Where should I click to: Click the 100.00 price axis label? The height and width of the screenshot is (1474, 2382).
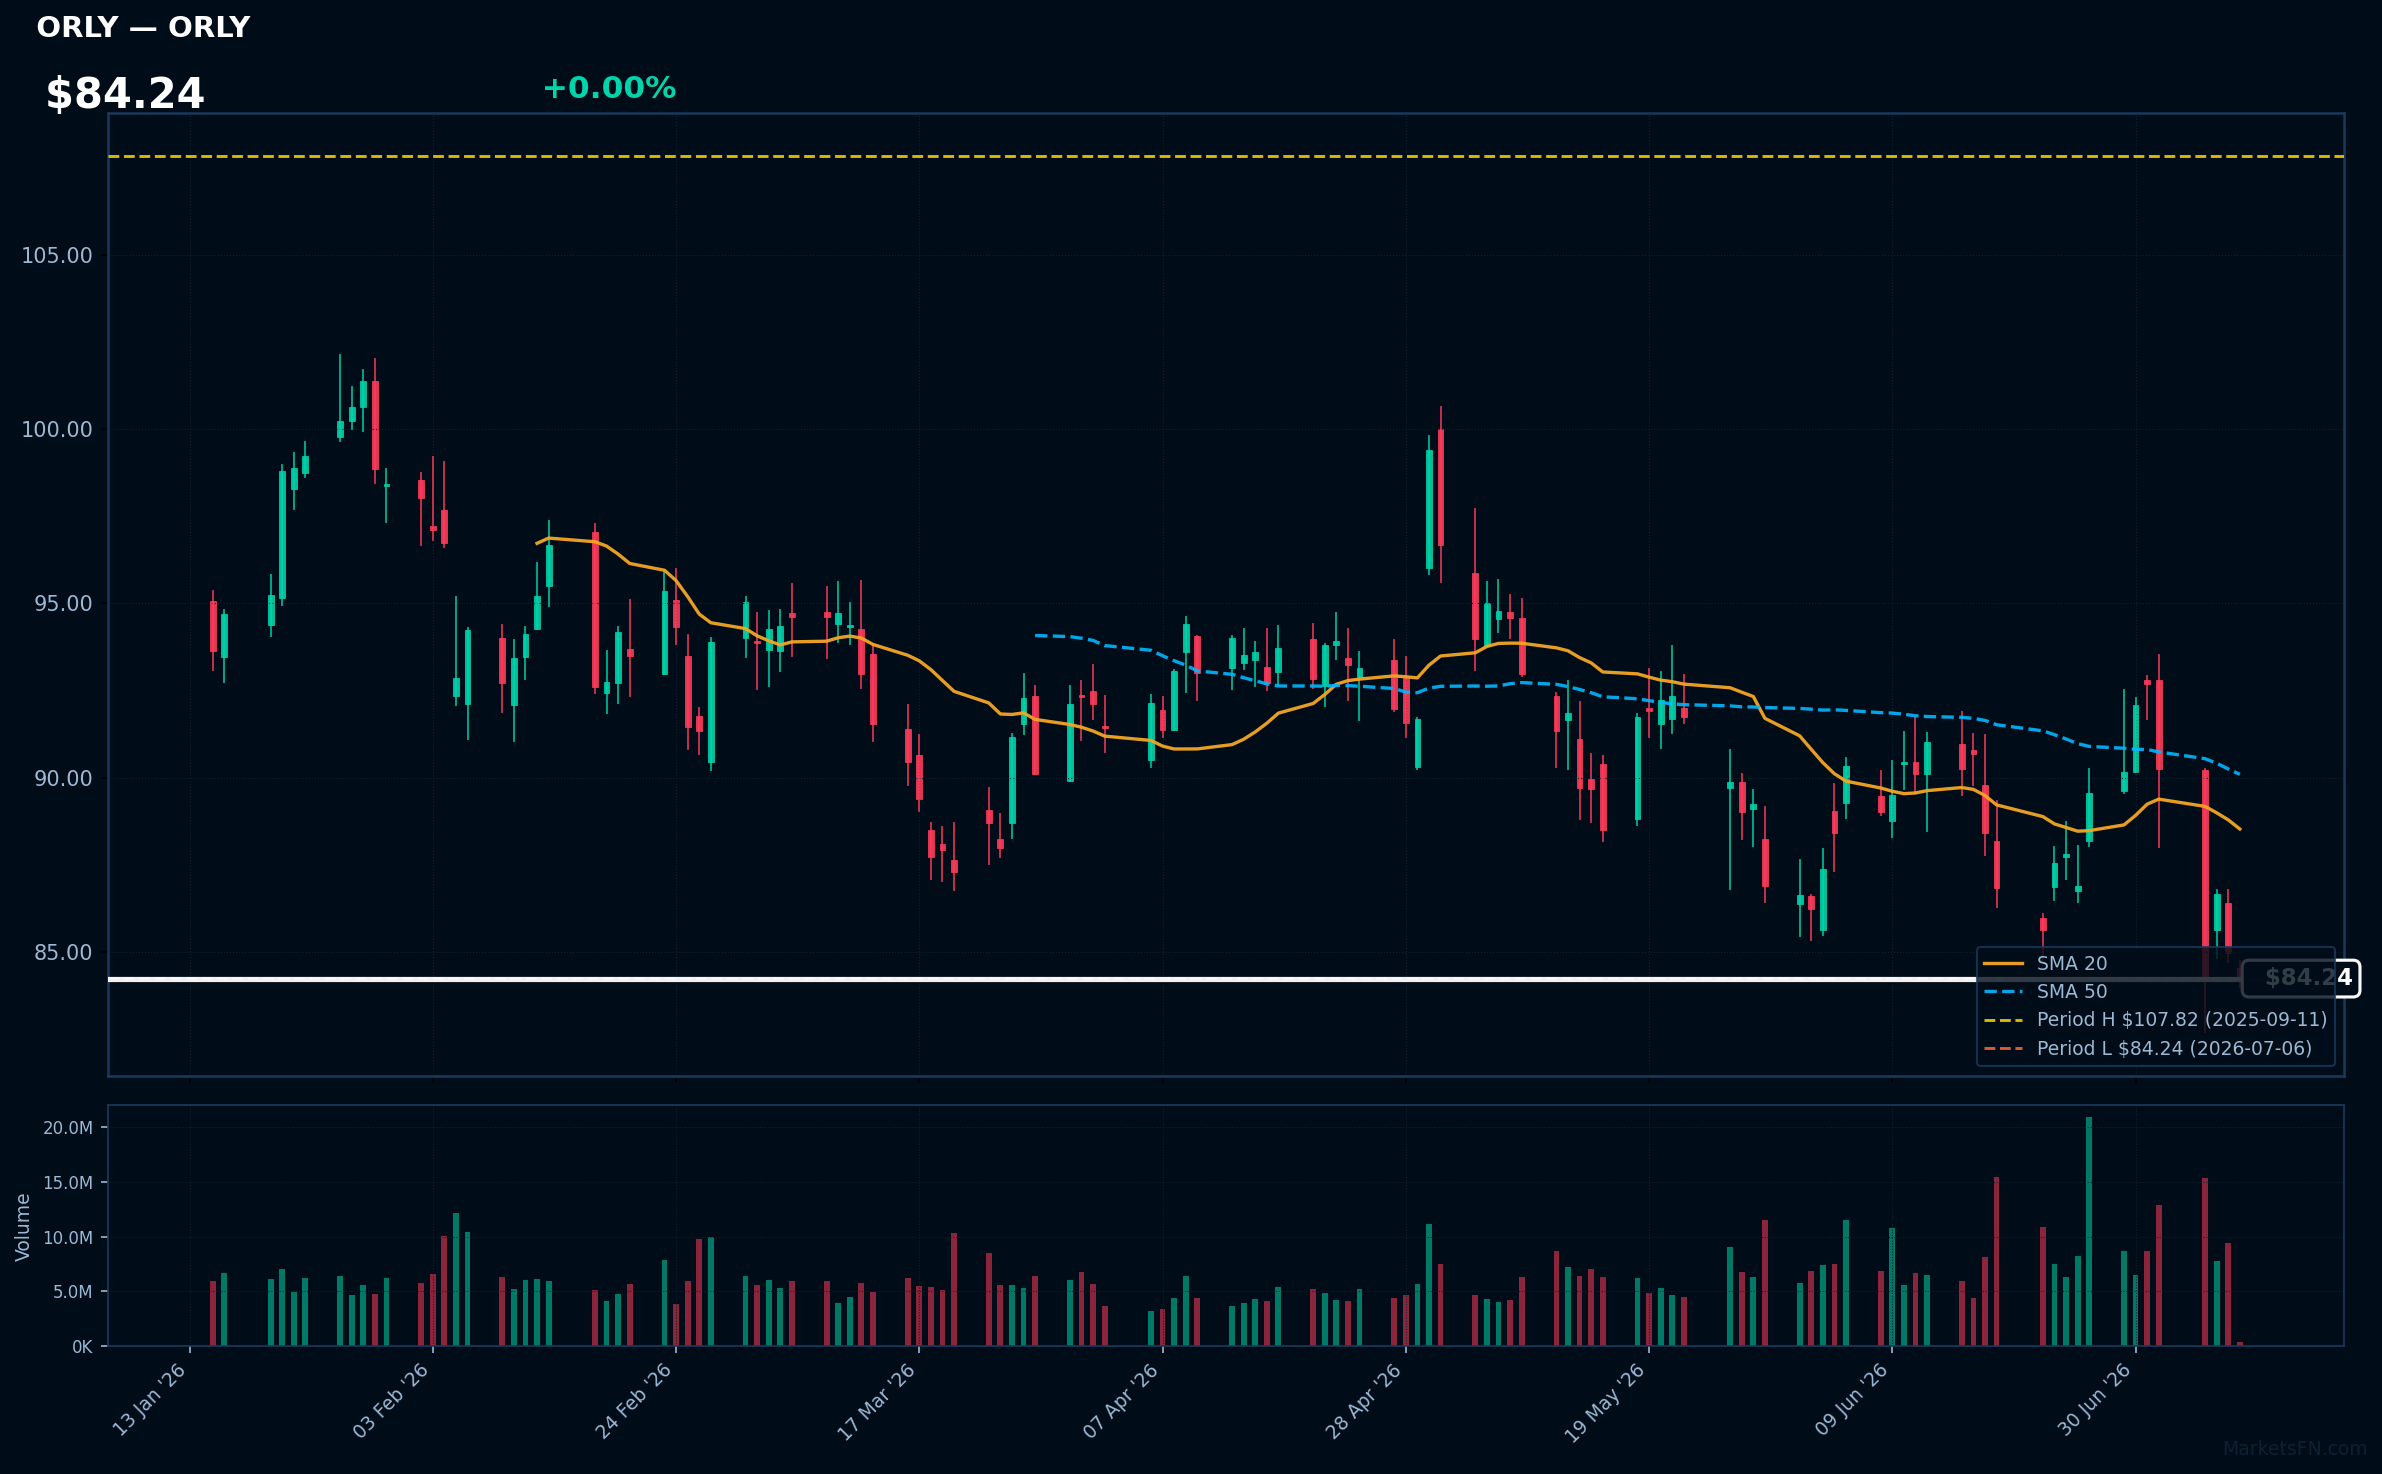pos(57,430)
